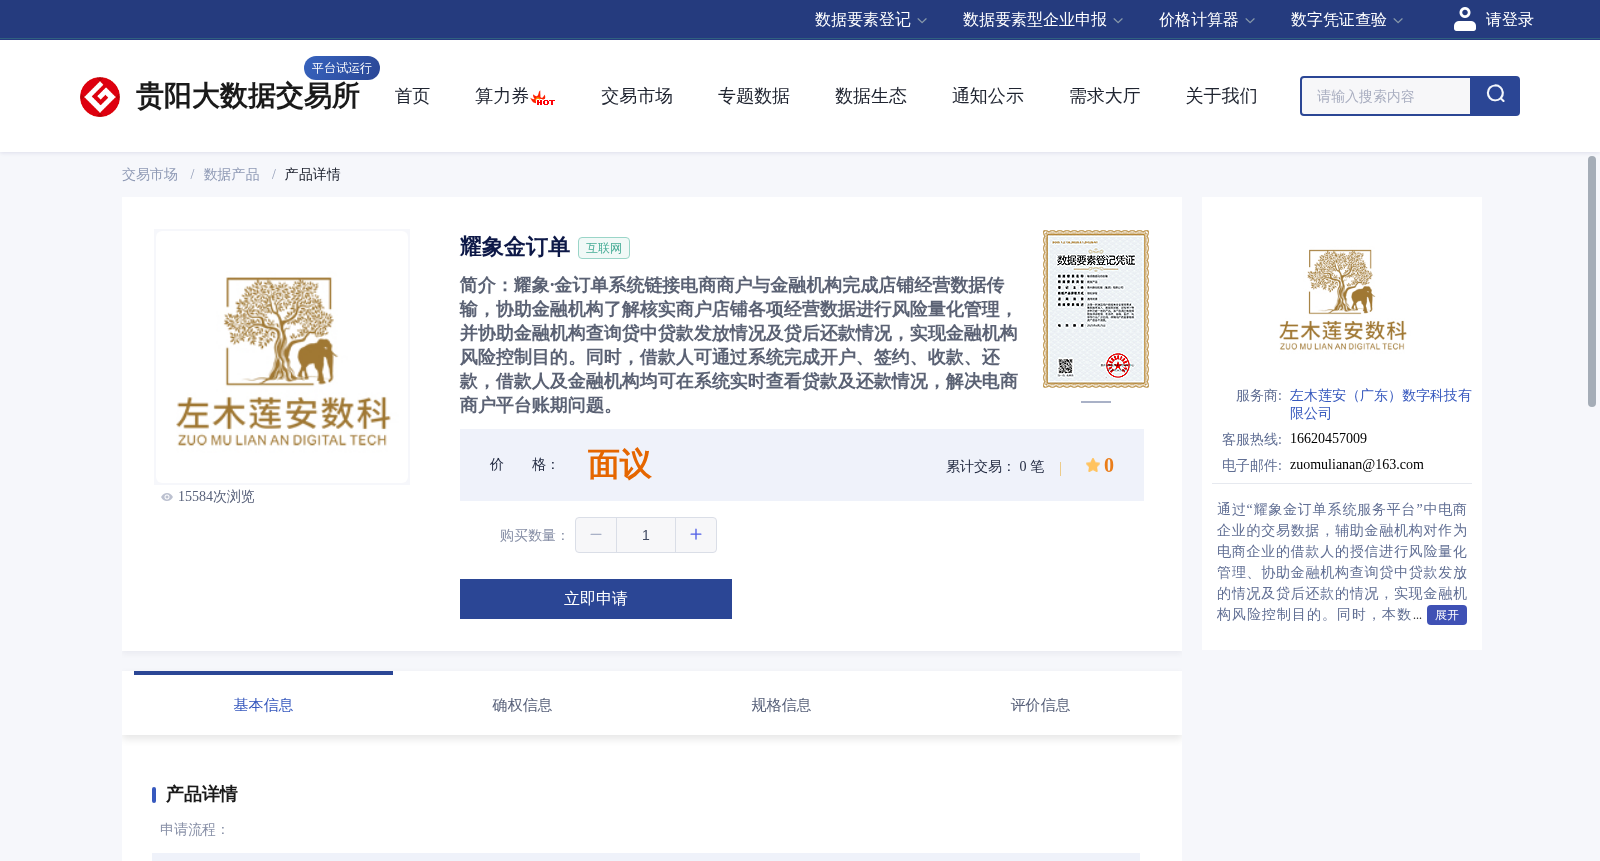1600x861 pixels.
Task: Click the hotline number 16620457009
Action: [x=1328, y=439]
